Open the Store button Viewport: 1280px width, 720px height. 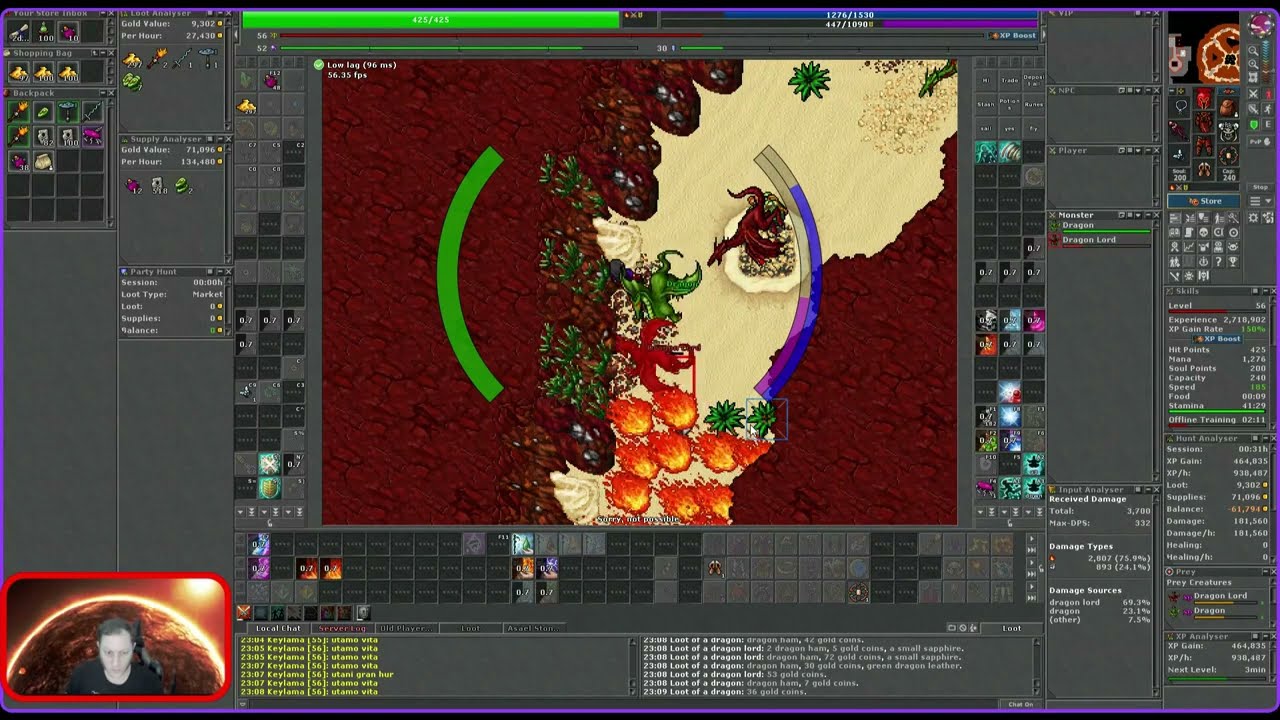pyautogui.click(x=1205, y=201)
